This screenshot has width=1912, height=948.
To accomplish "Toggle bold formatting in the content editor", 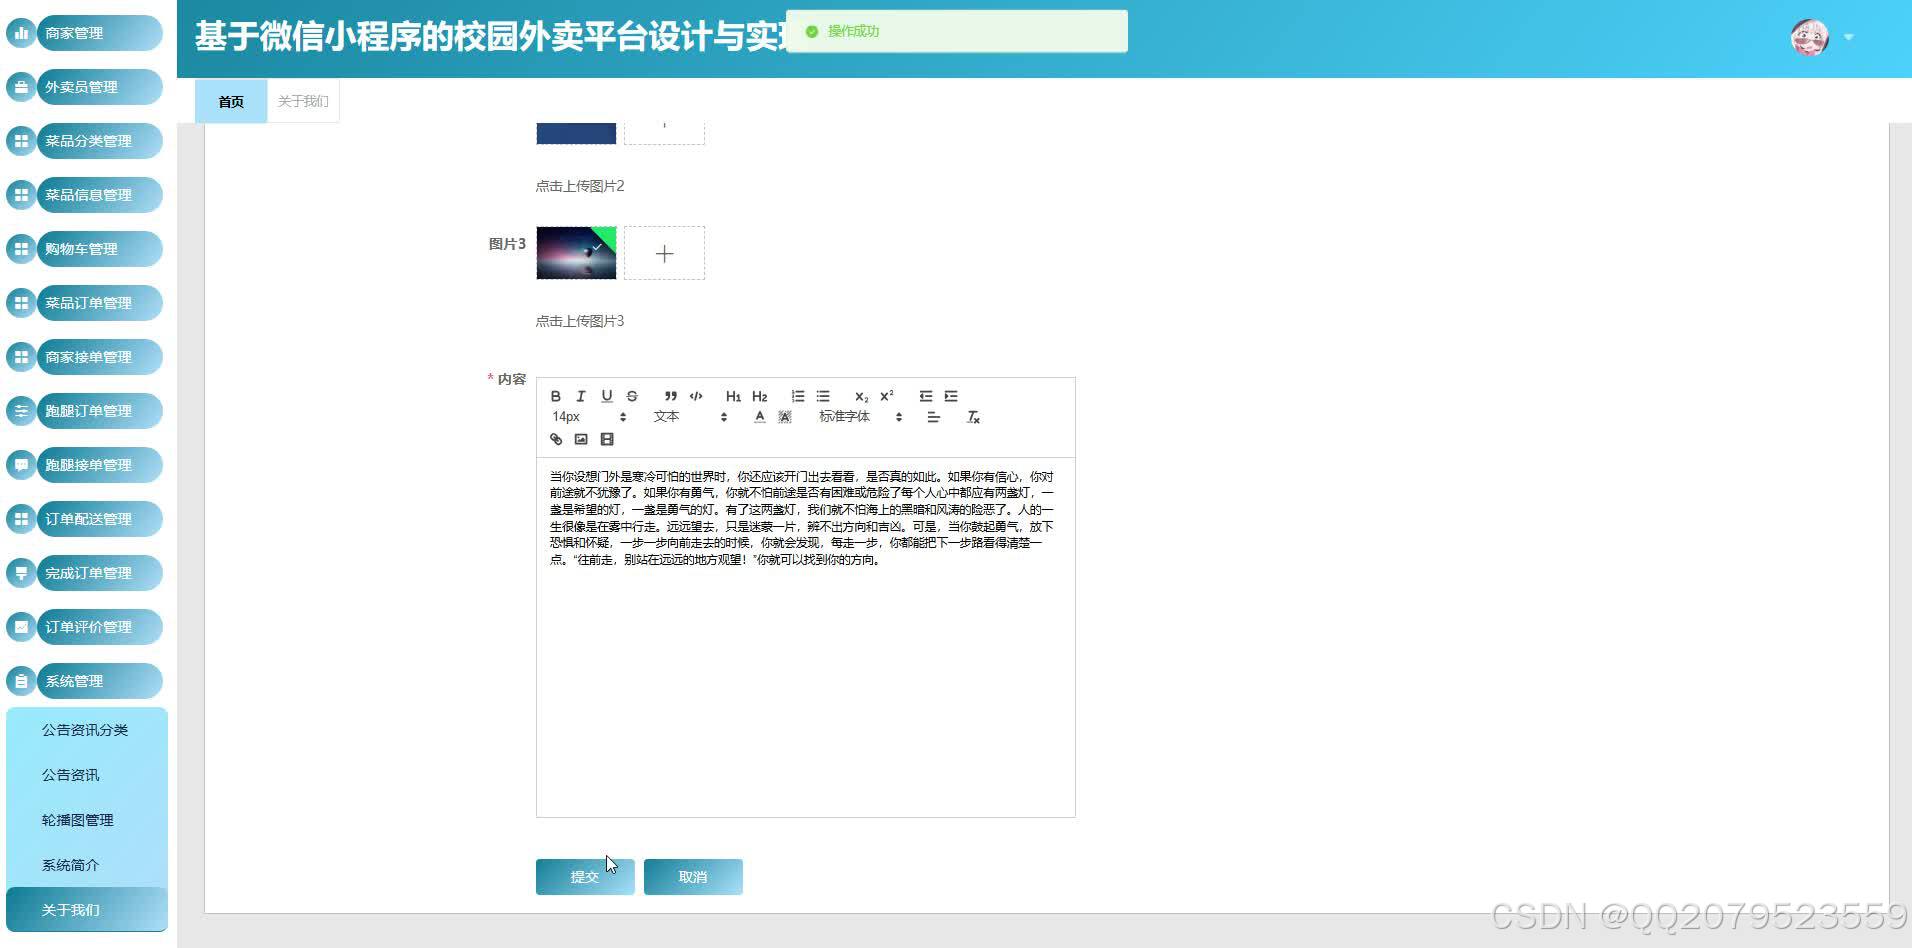I will click(x=557, y=396).
